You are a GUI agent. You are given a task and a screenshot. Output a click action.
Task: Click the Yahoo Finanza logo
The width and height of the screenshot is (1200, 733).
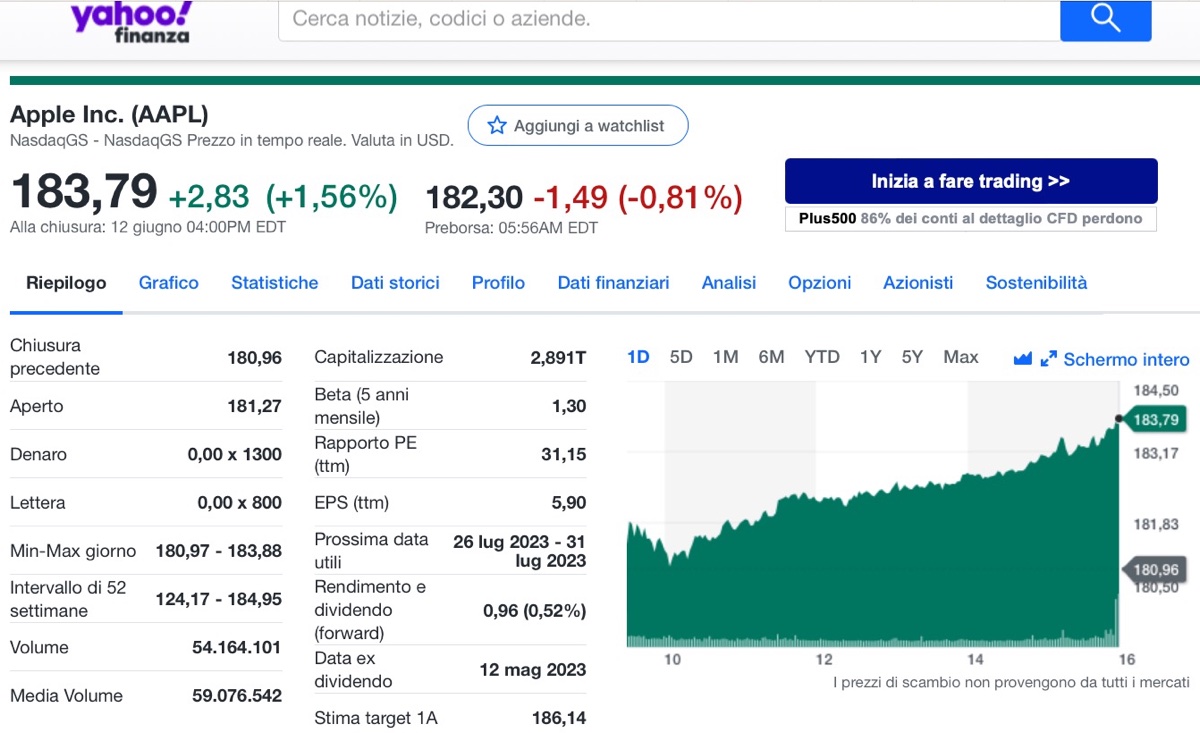(x=131, y=22)
